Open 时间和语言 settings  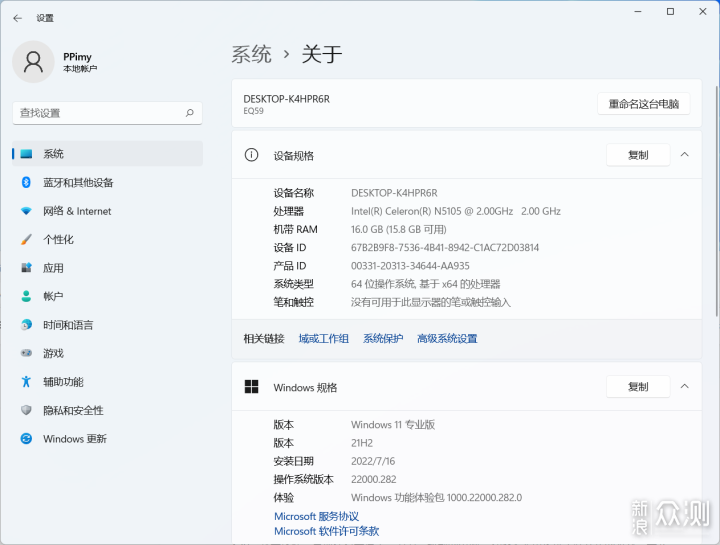(x=107, y=325)
